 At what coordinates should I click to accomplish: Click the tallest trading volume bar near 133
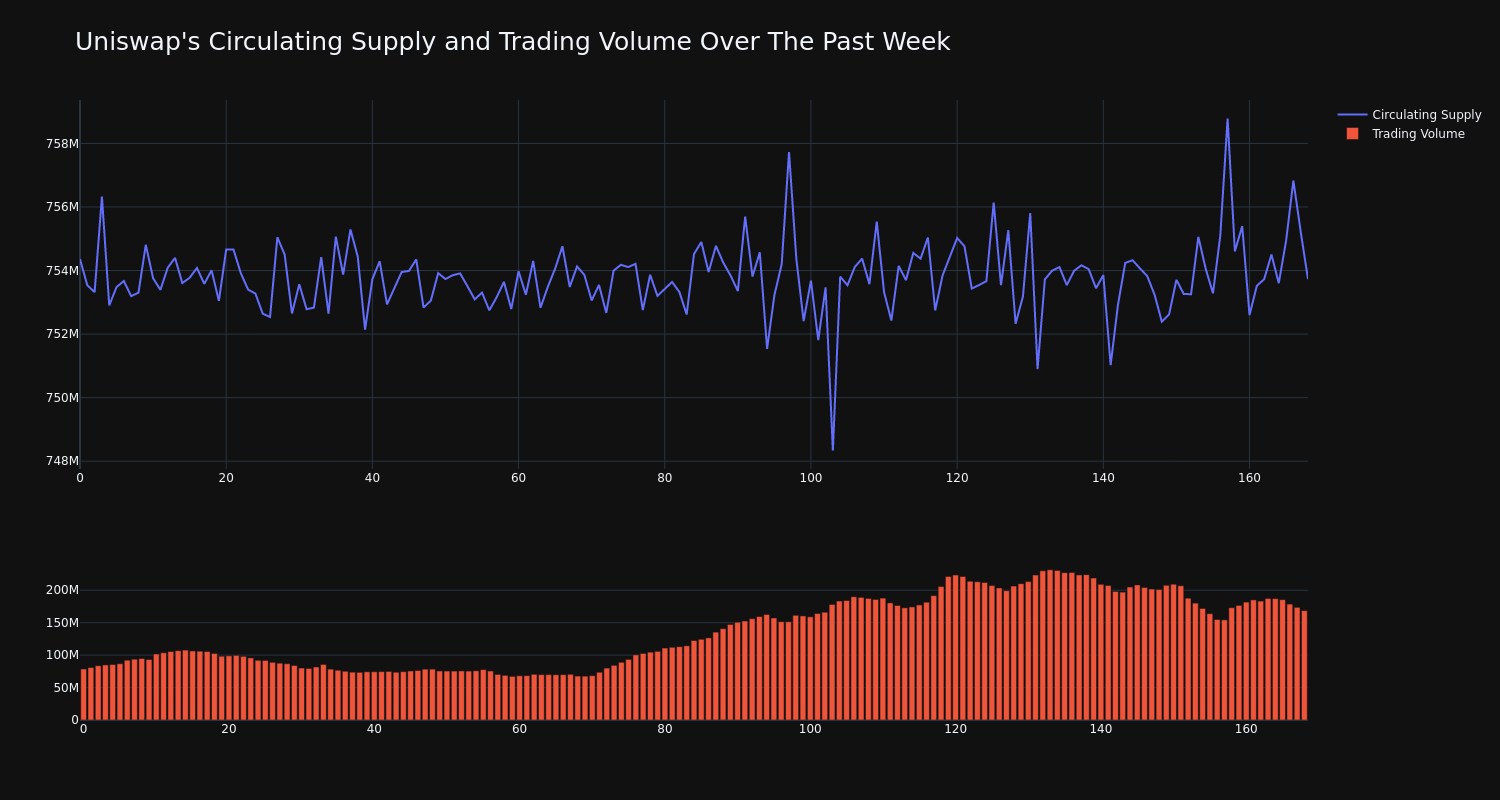1050,645
